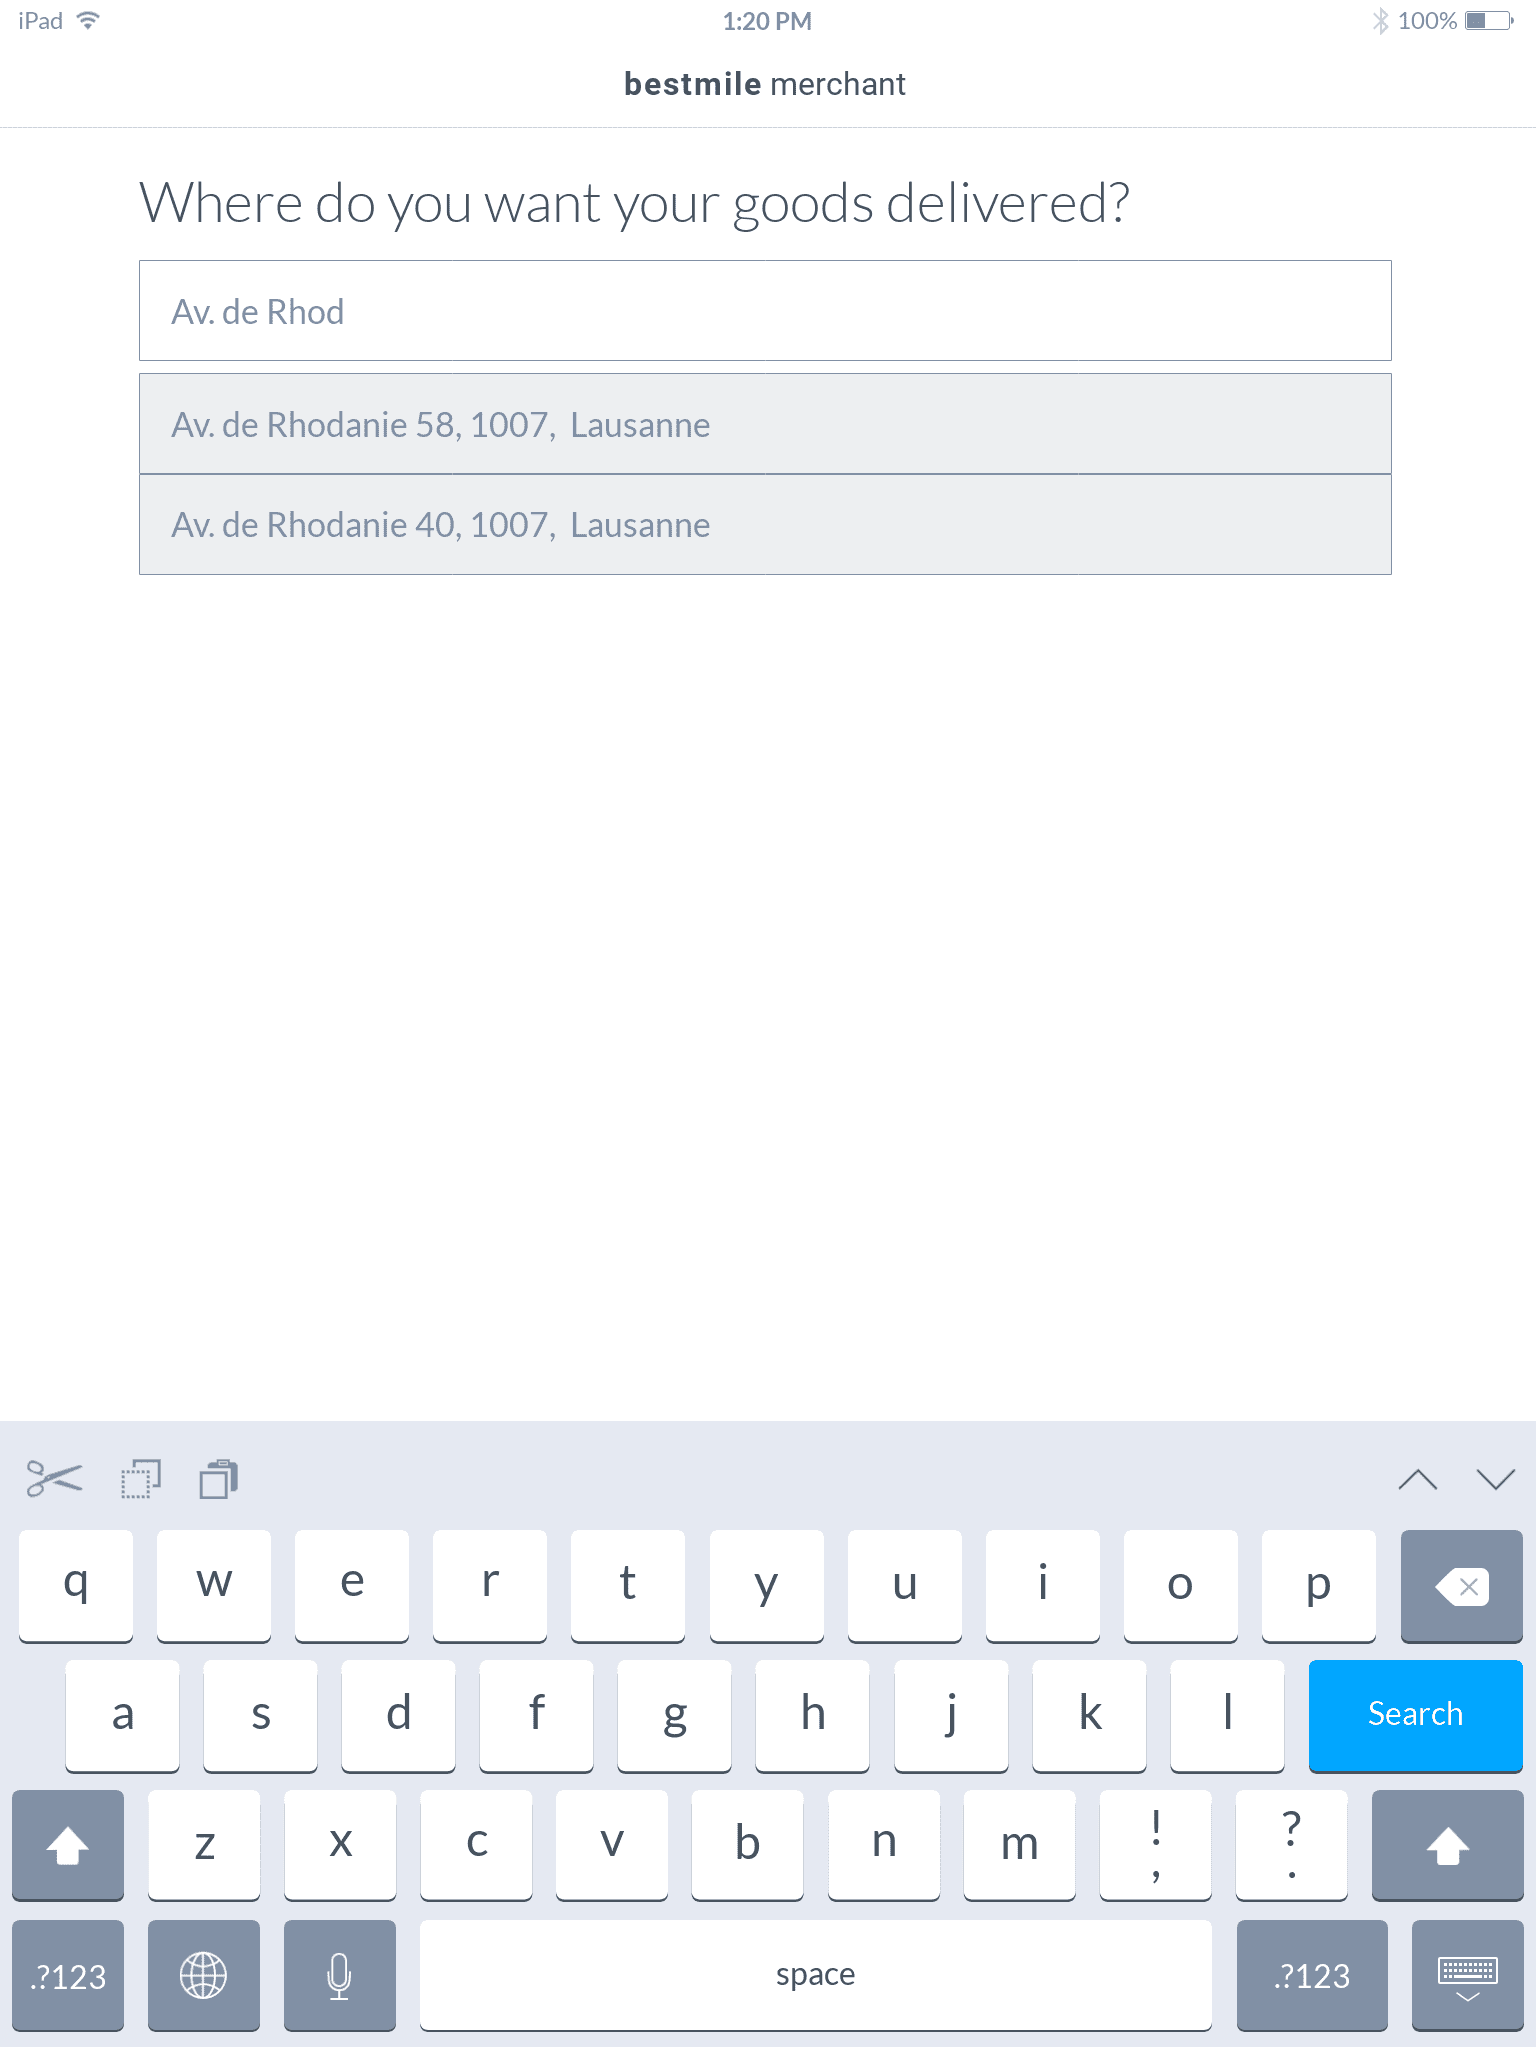Tap the Bluetooth status icon
Screen dimensions: 1536x2048
click(1381, 21)
